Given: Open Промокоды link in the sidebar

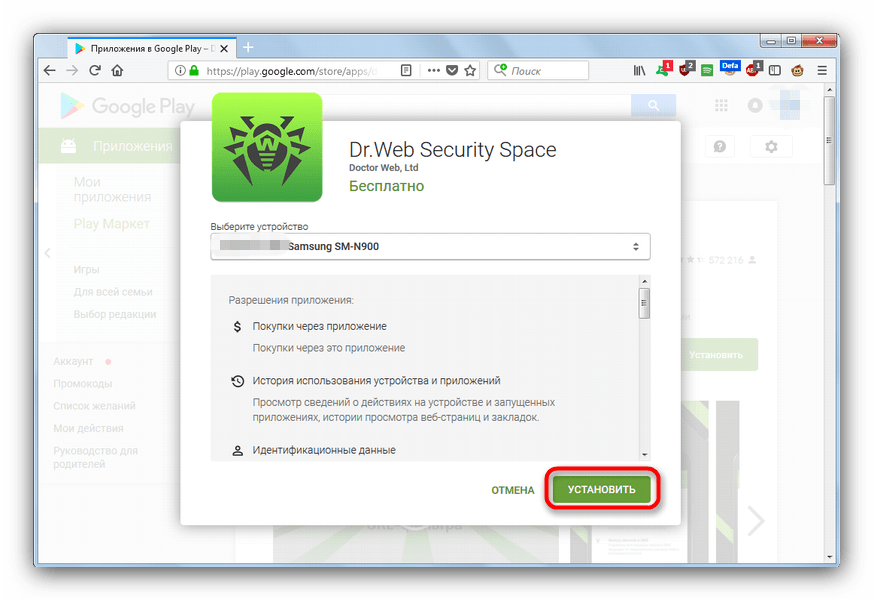Looking at the screenshot, I should [x=82, y=384].
